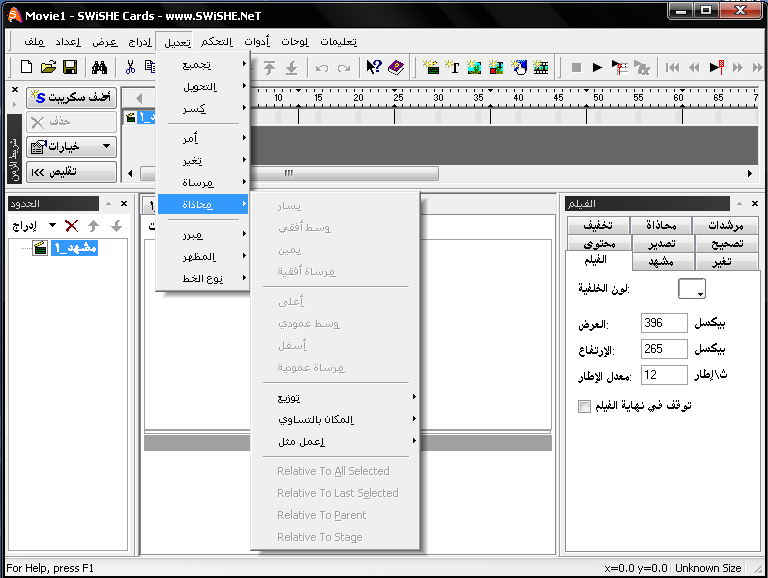Click the Insert Text tool icon
768x578 pixels.
point(453,67)
